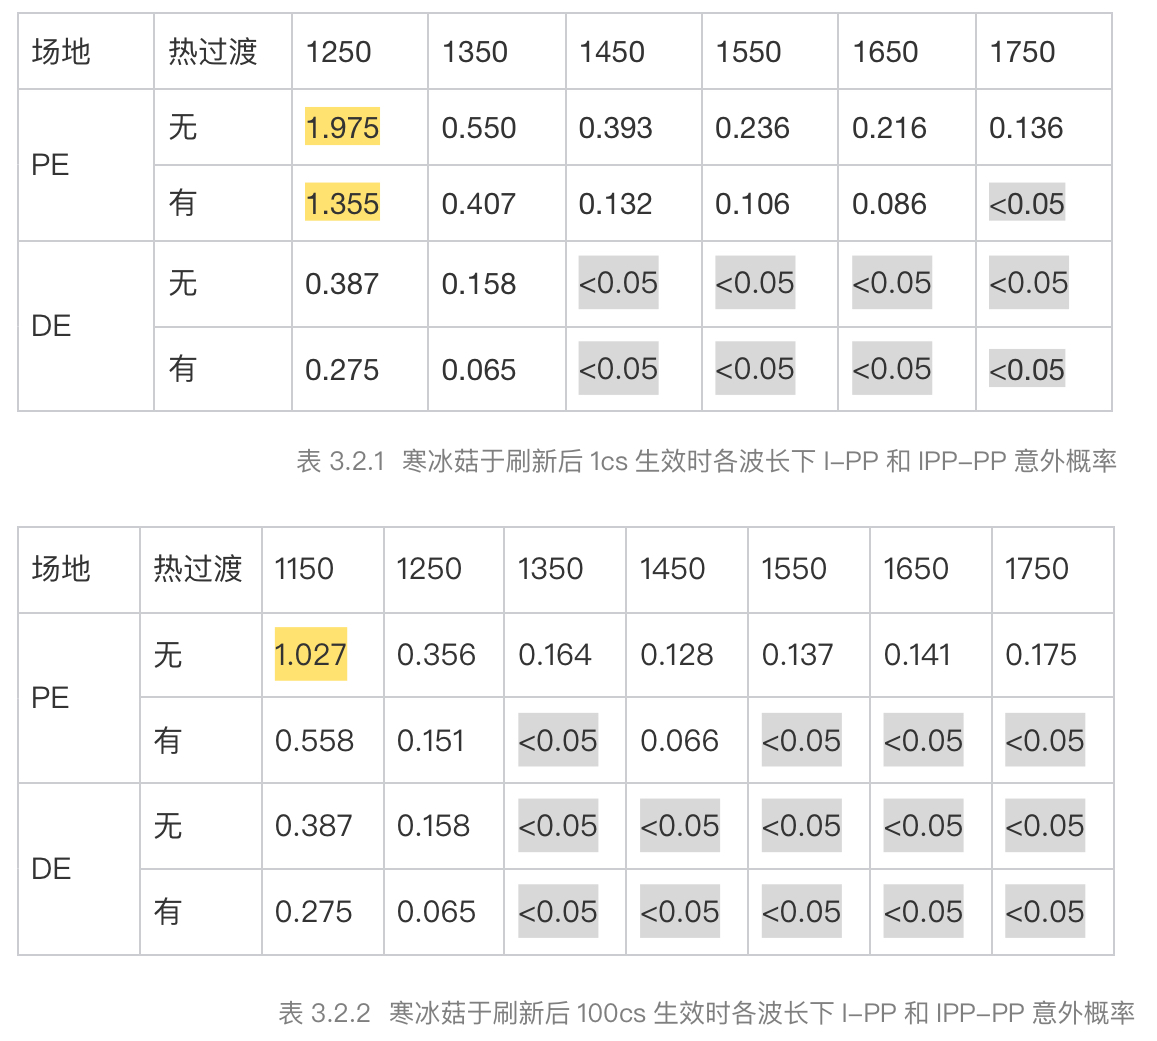Click the 0.164 table cell
1157x1041 pixels.
click(555, 655)
